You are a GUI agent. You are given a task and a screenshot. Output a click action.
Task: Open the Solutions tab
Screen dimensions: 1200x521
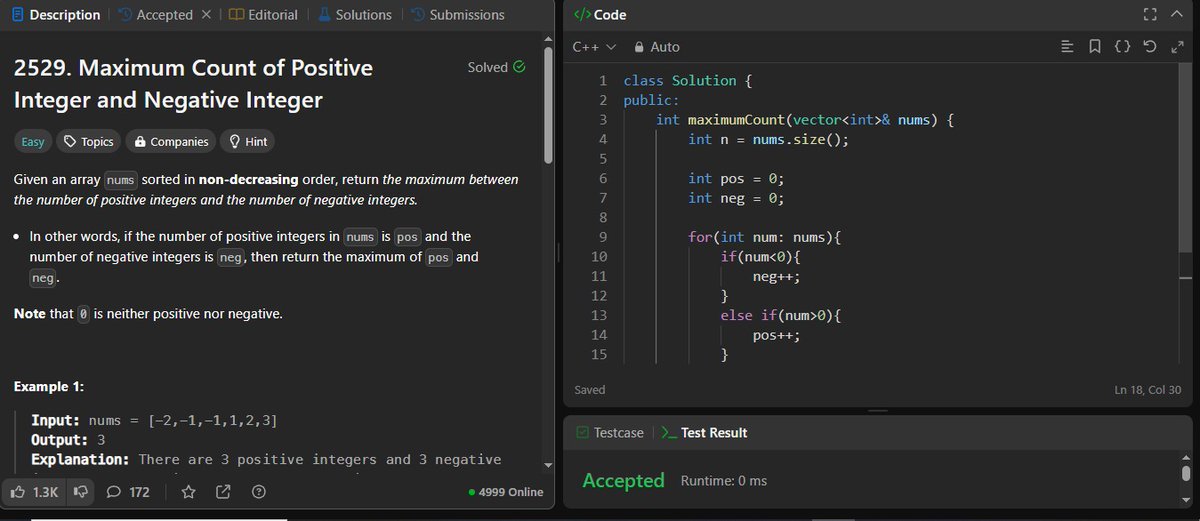[x=355, y=15]
